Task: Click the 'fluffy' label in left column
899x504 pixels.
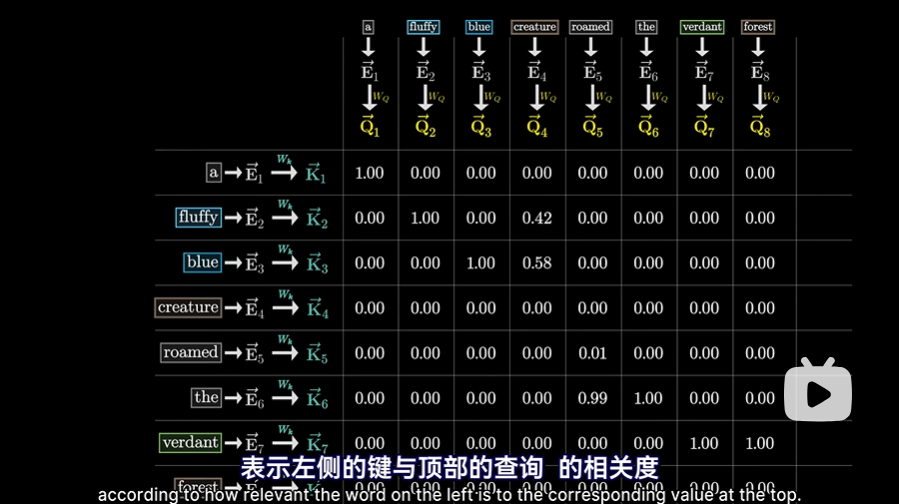Action: tap(197, 217)
